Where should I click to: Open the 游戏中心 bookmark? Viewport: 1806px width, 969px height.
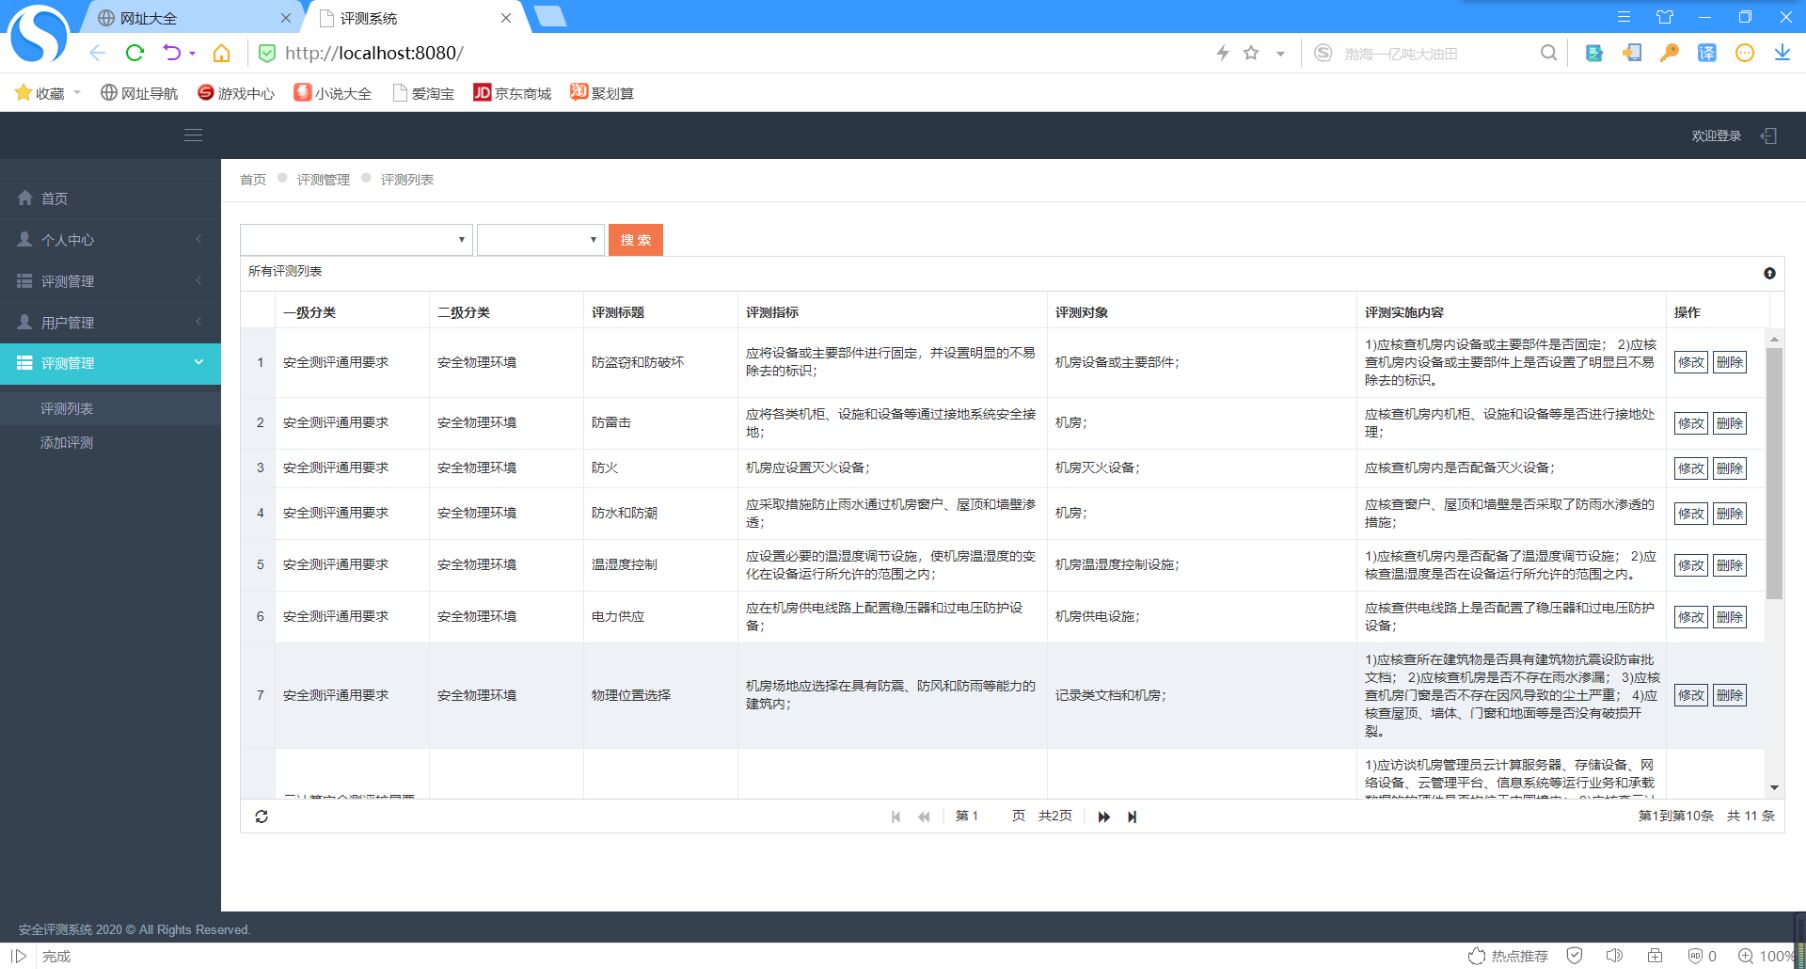(236, 93)
